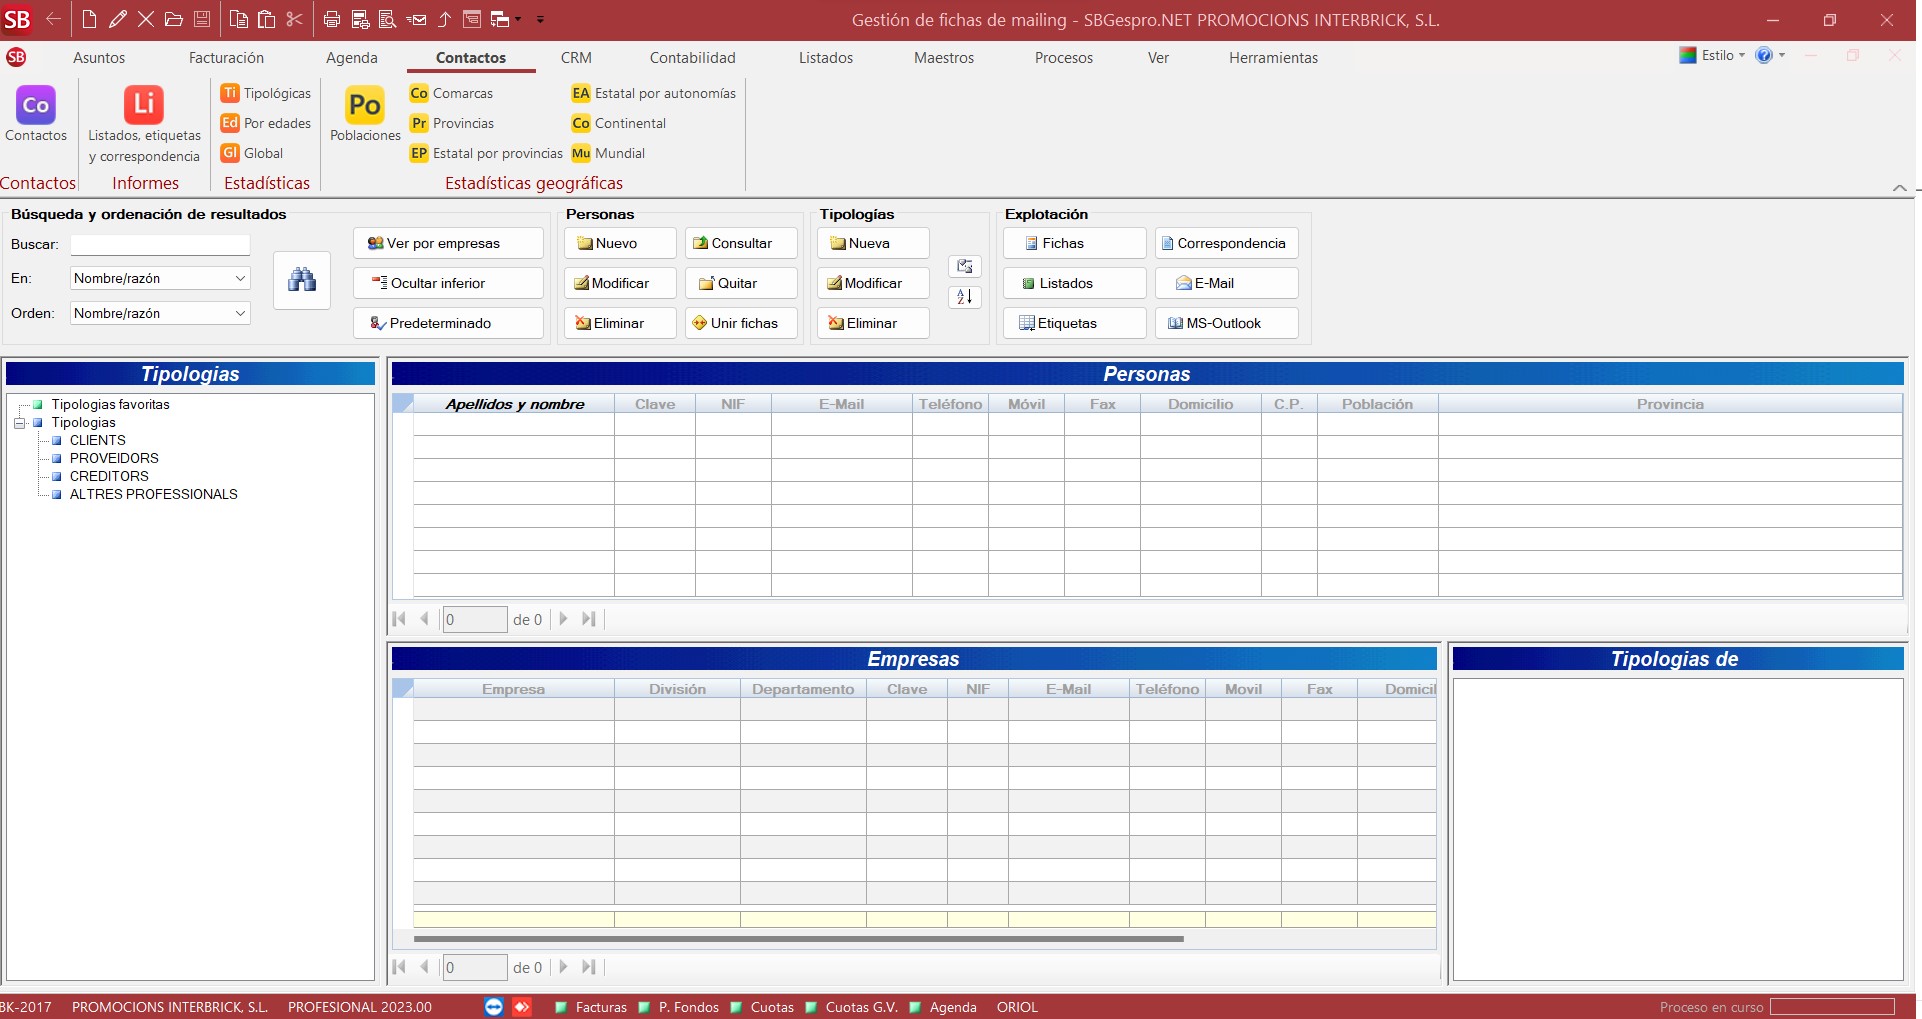1922x1019 pixels.
Task: Click the Correspondencia button
Action: click(1226, 243)
